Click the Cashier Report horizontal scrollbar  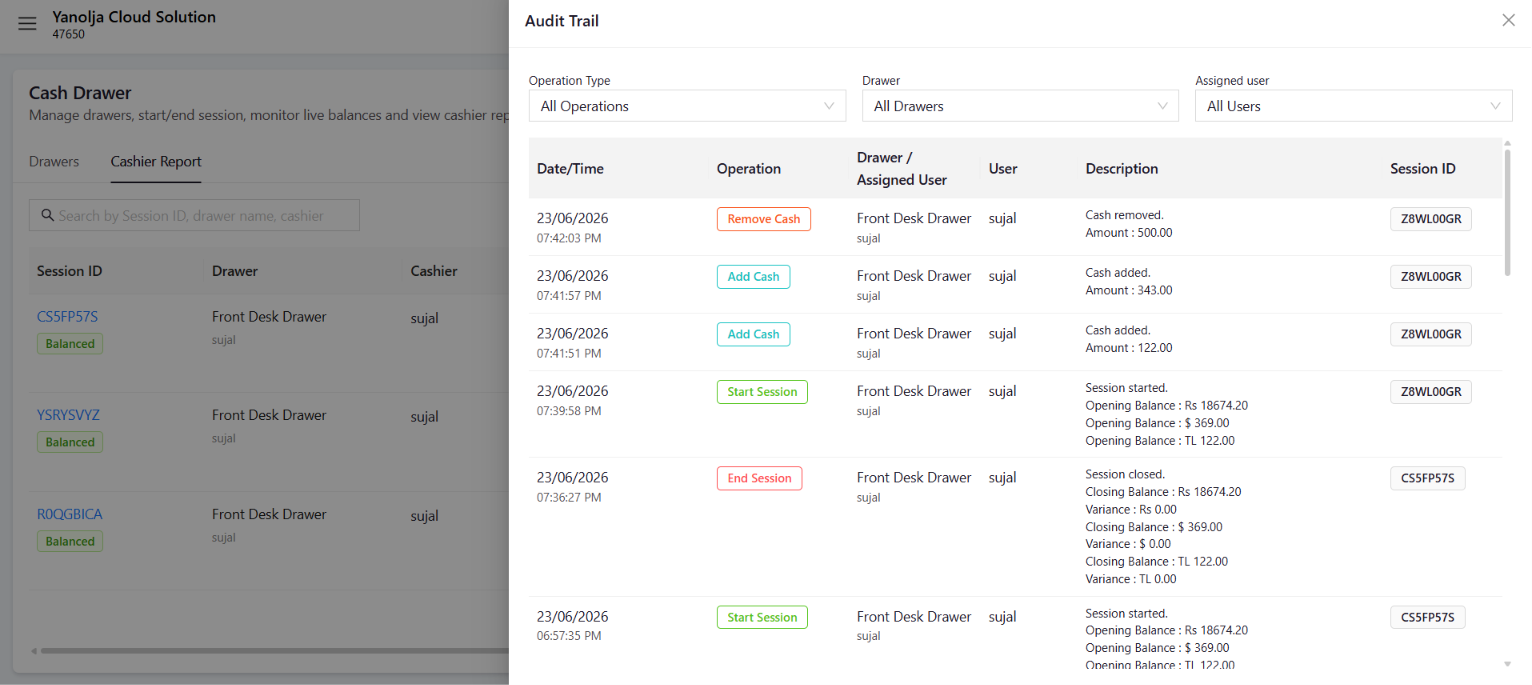click(275, 651)
